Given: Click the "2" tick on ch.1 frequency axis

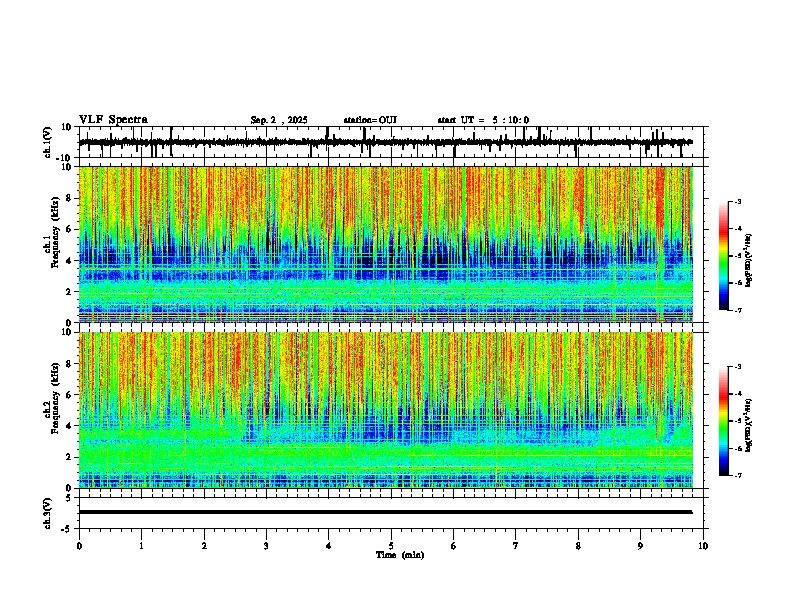Looking at the screenshot, I should 70,292.
